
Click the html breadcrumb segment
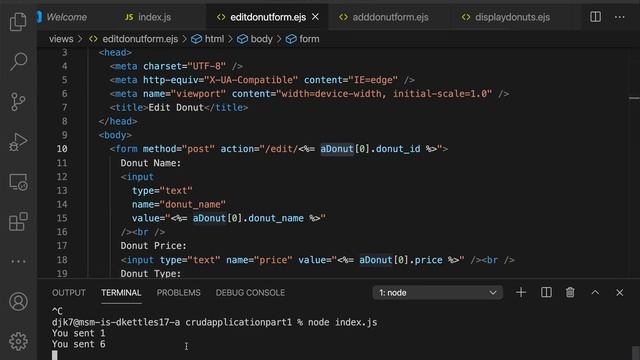(x=214, y=39)
